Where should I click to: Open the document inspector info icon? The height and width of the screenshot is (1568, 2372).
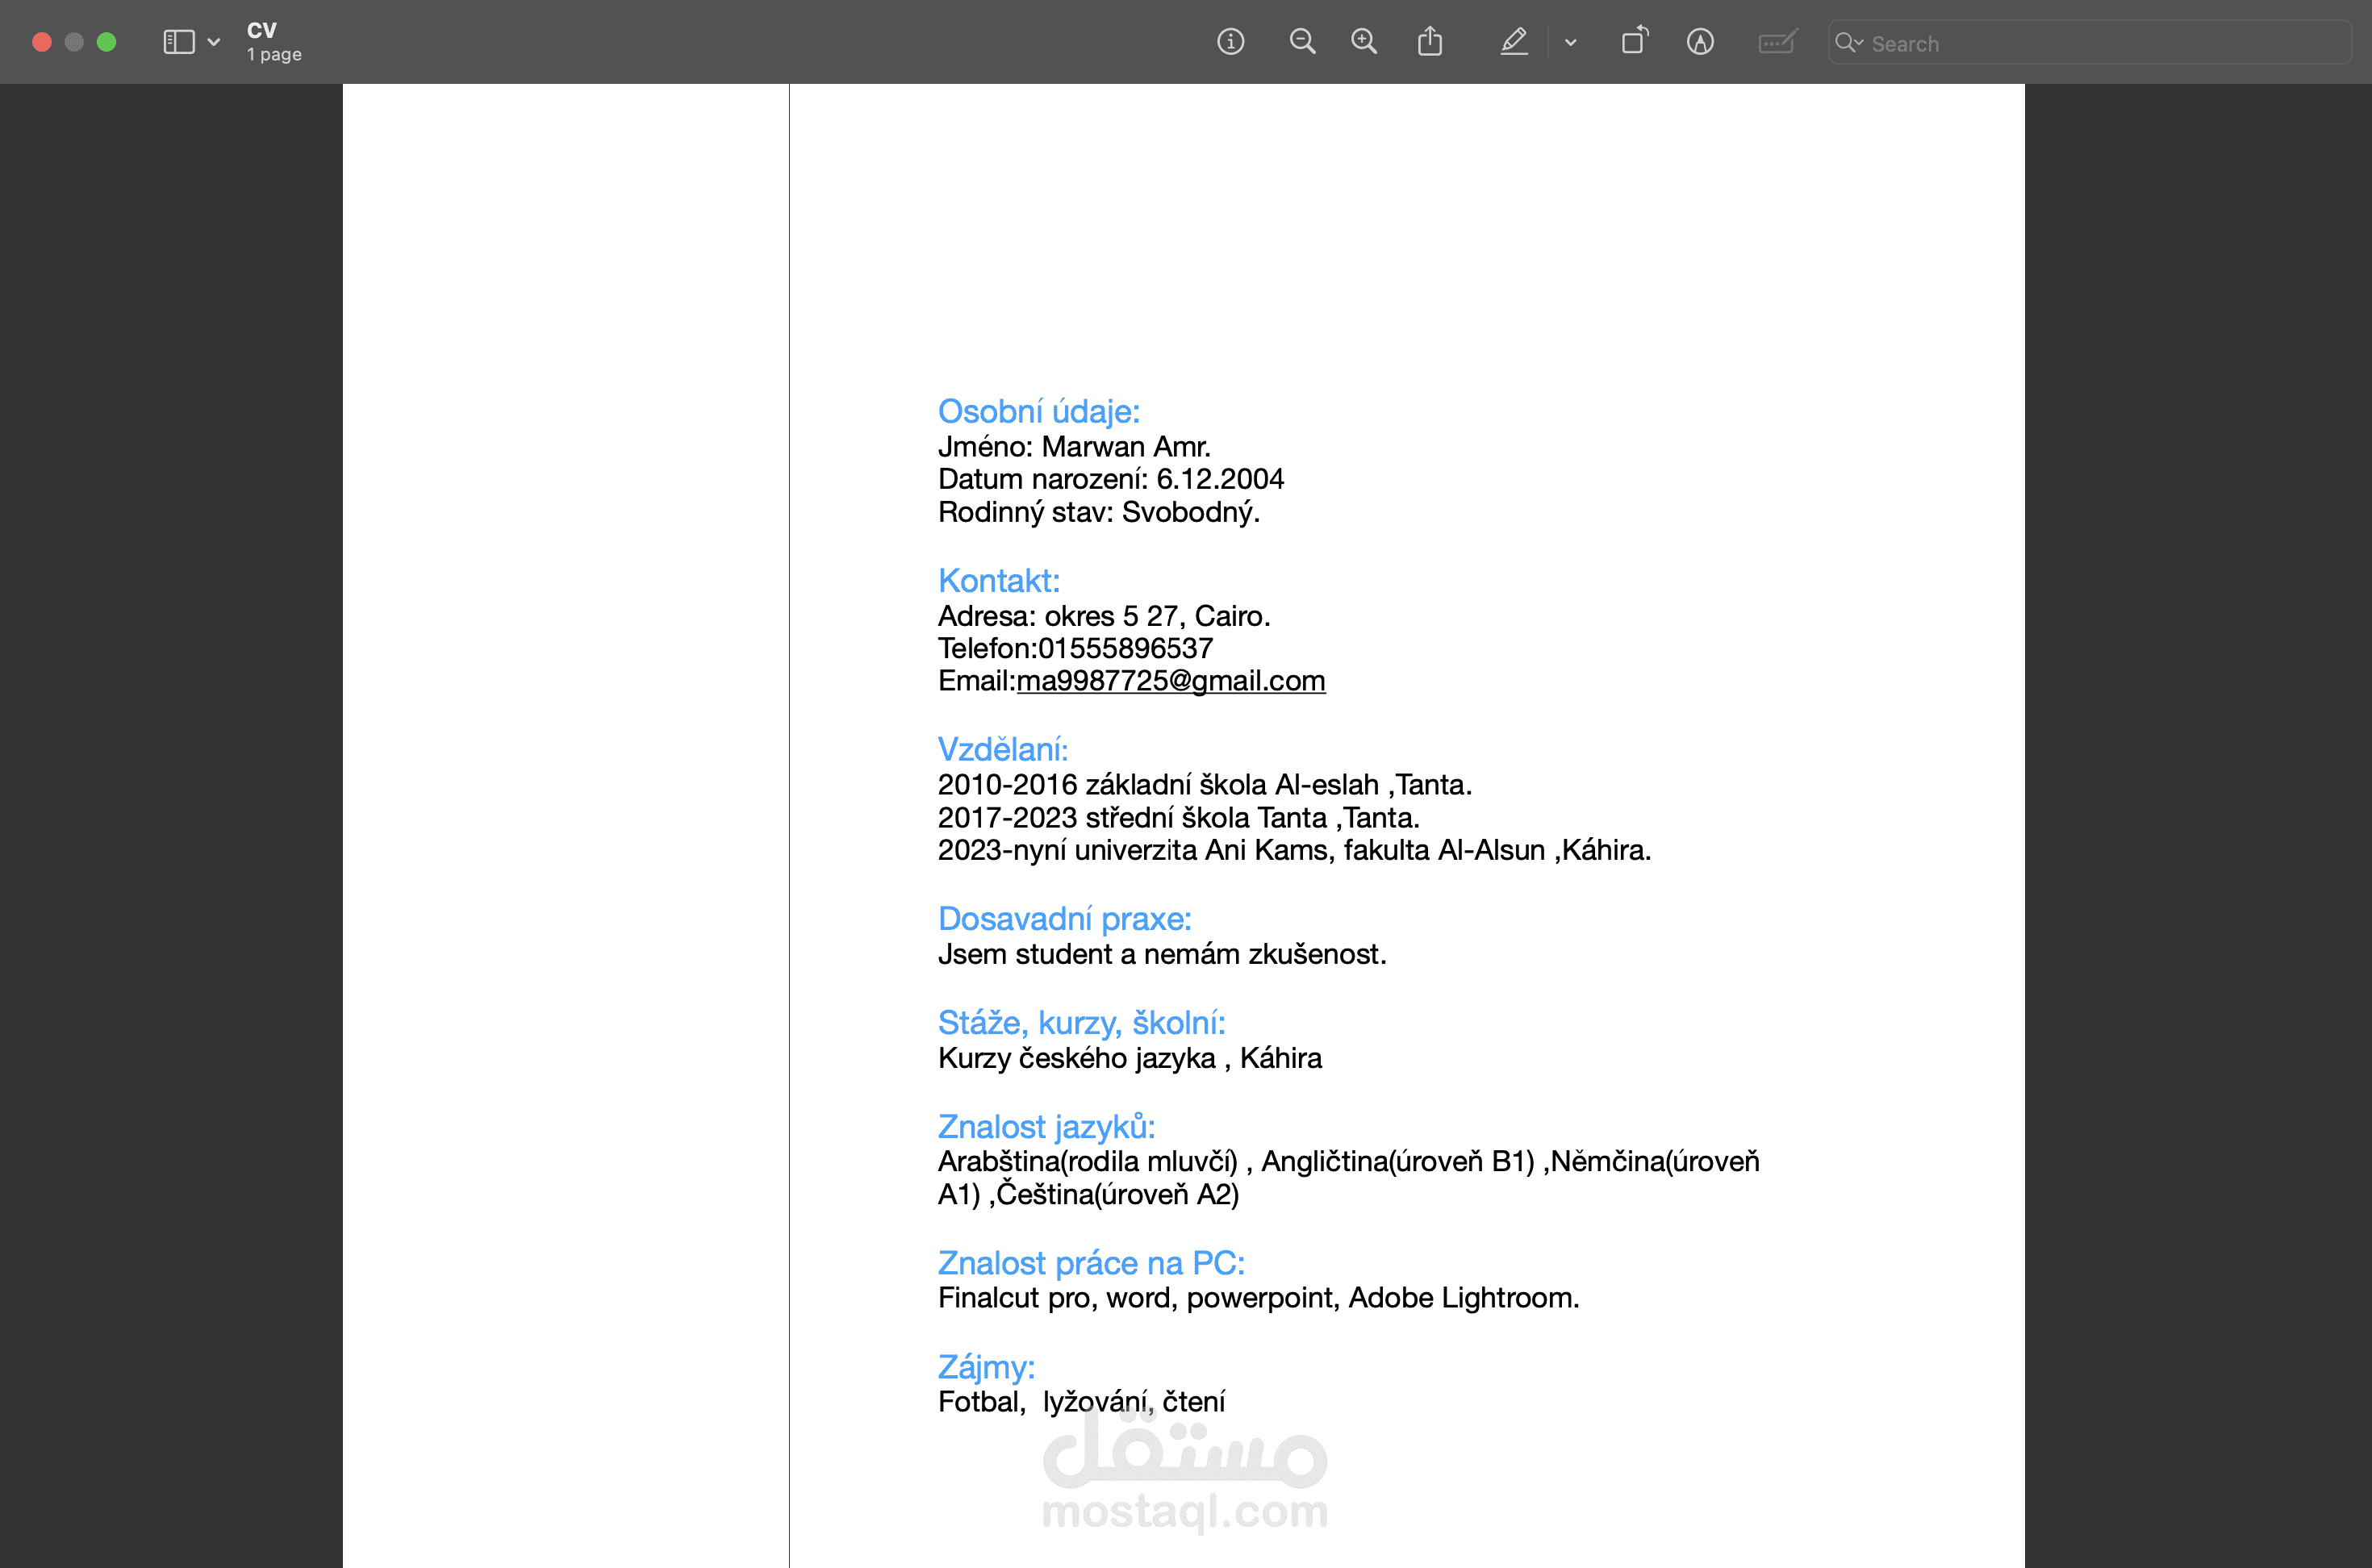[x=1230, y=42]
